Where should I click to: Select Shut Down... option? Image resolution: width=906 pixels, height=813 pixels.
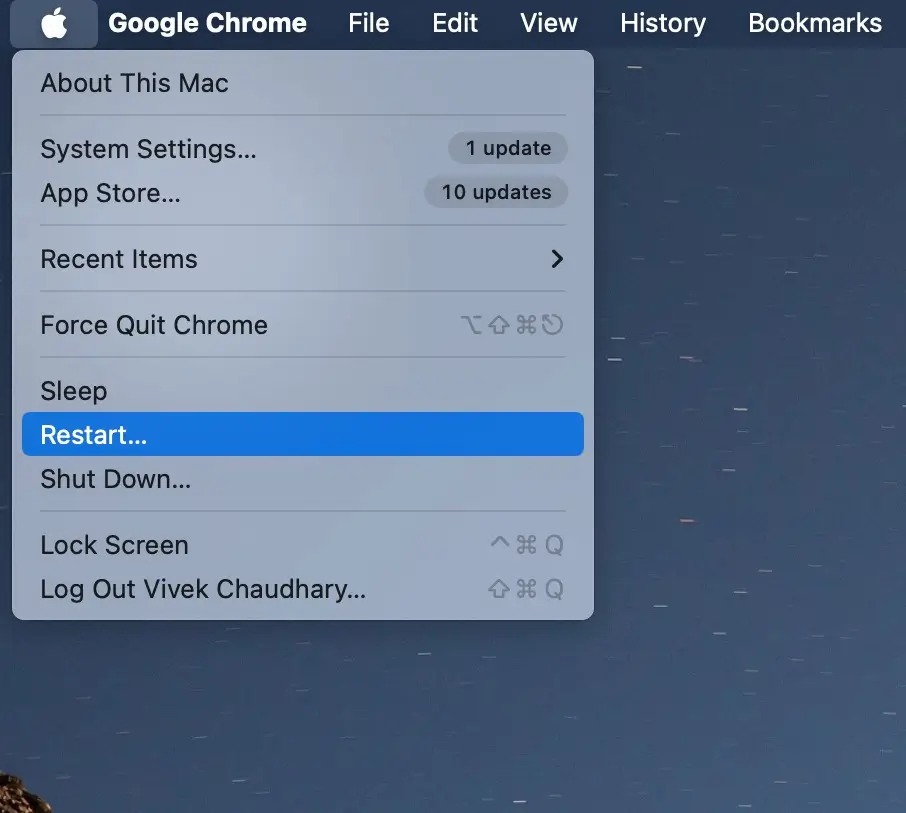click(303, 478)
